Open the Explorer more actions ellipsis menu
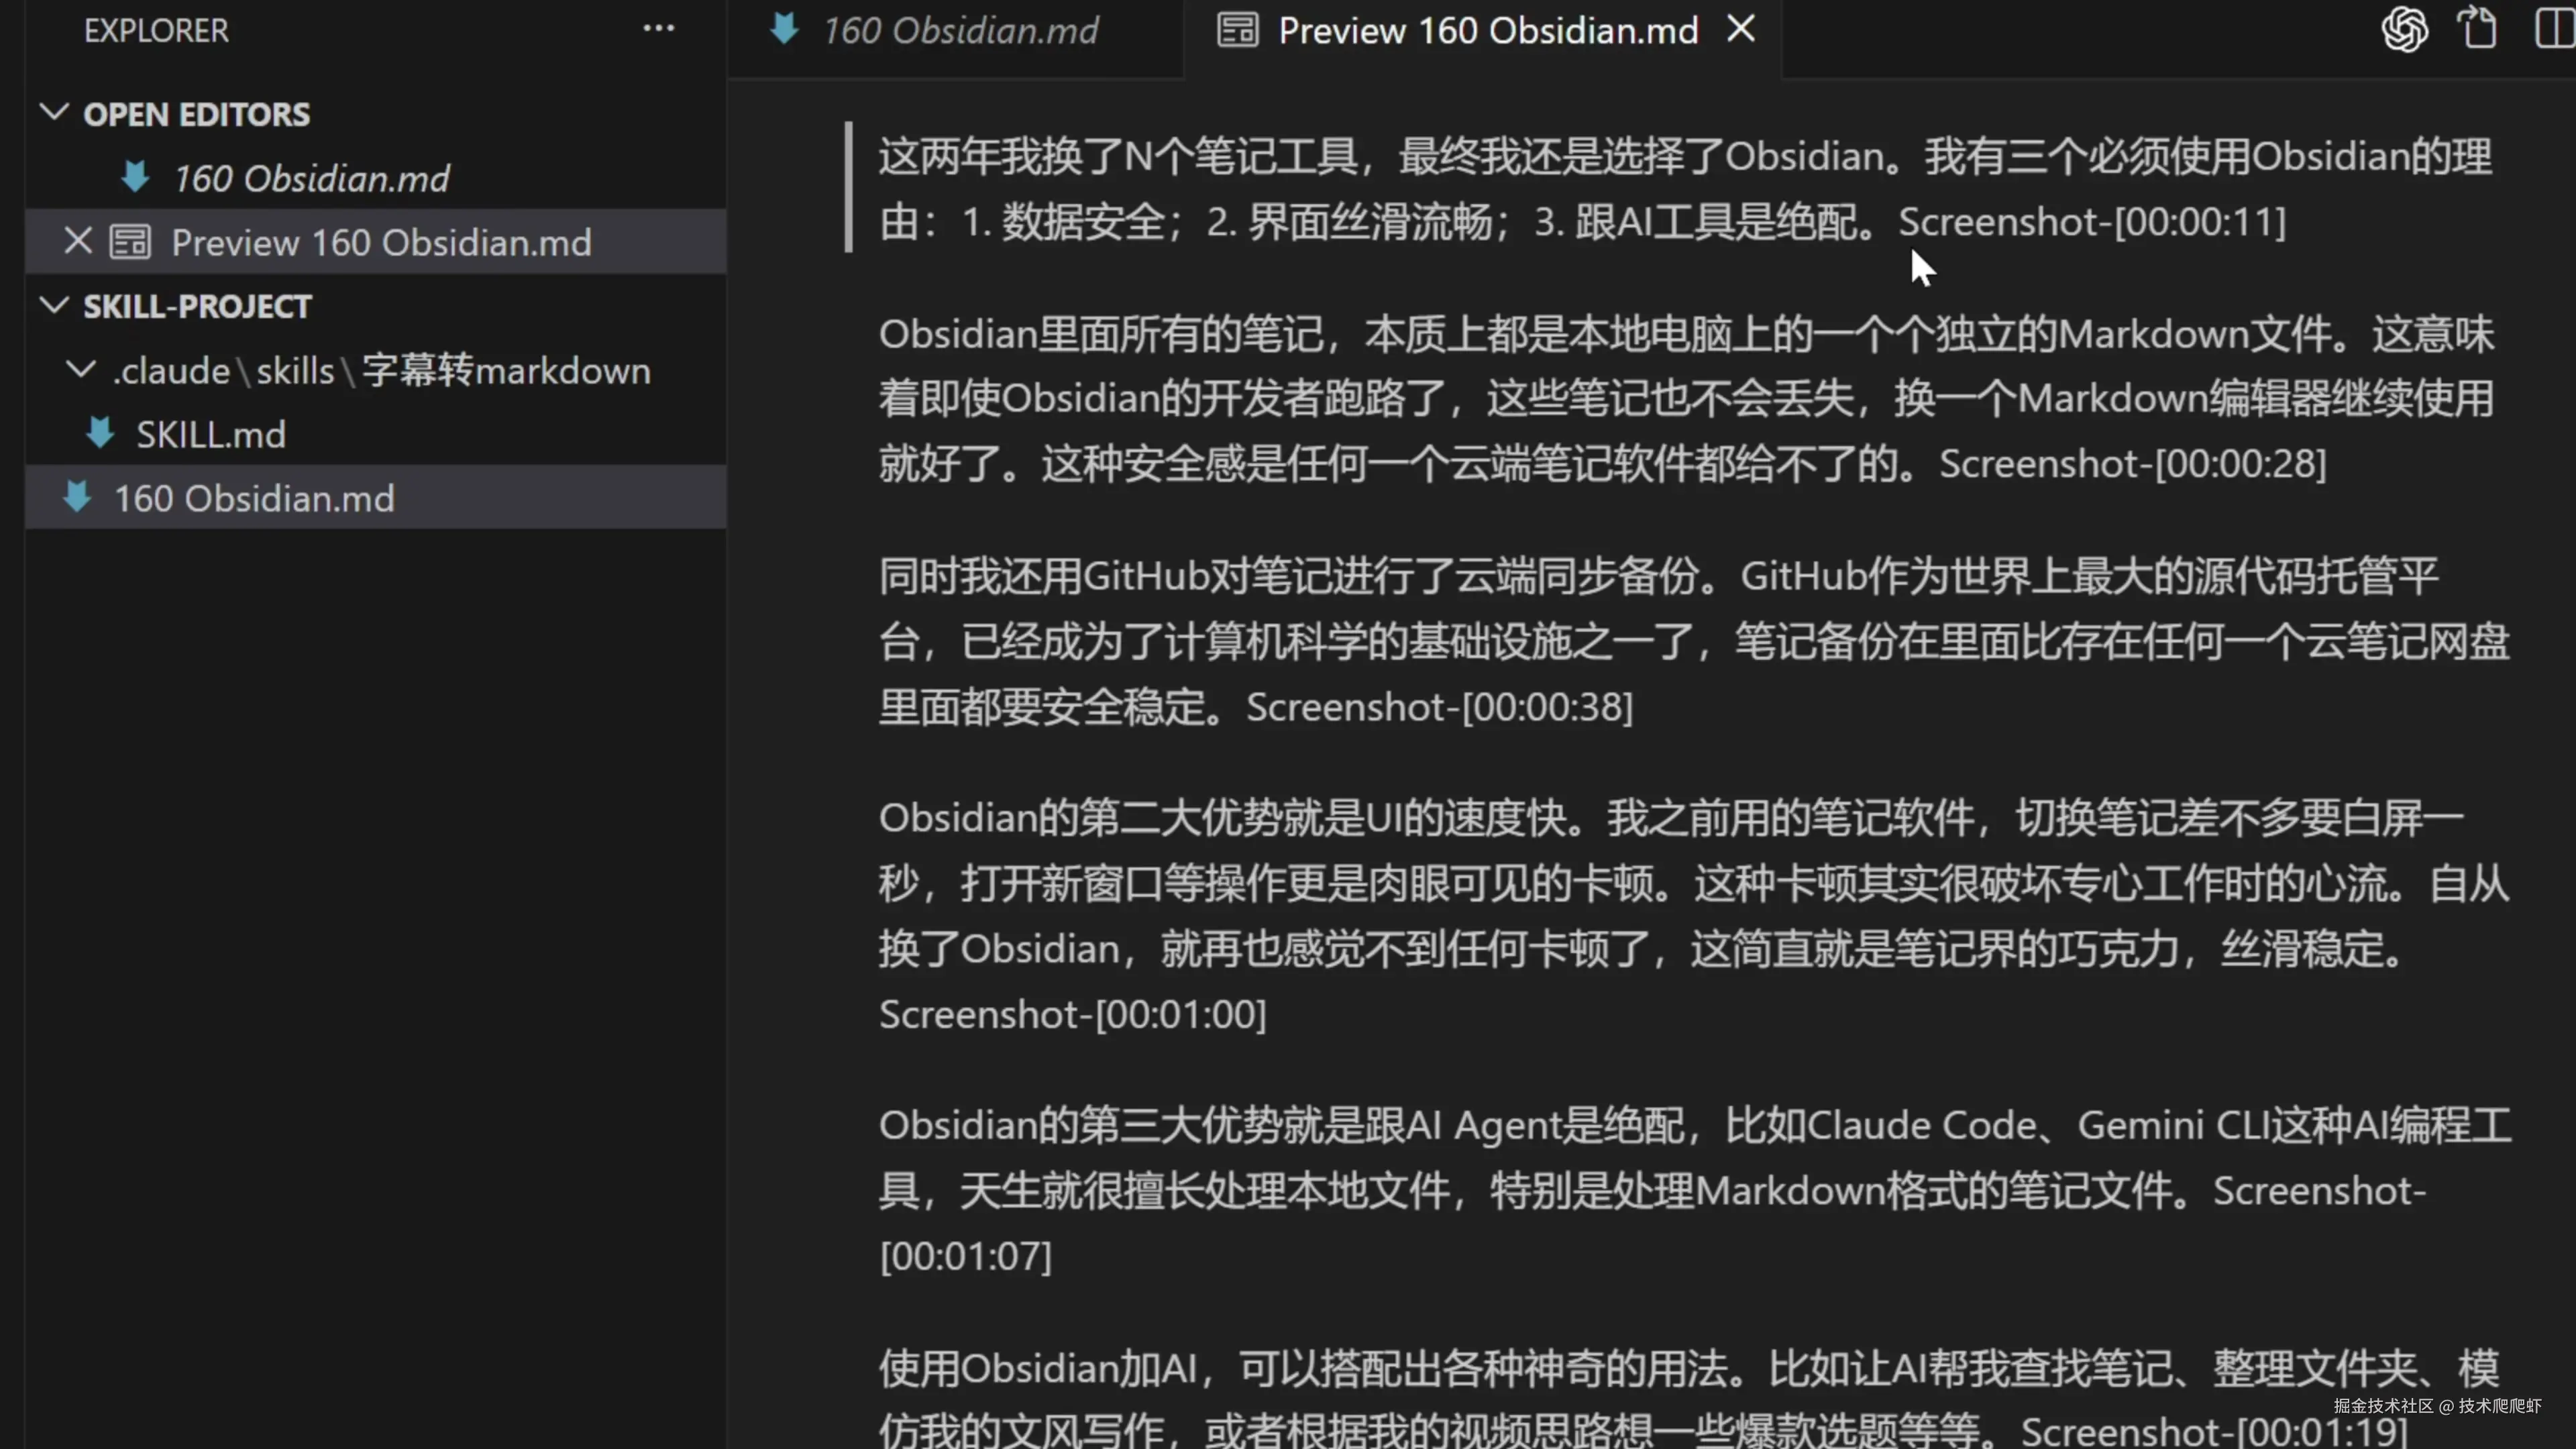 pyautogui.click(x=658, y=29)
